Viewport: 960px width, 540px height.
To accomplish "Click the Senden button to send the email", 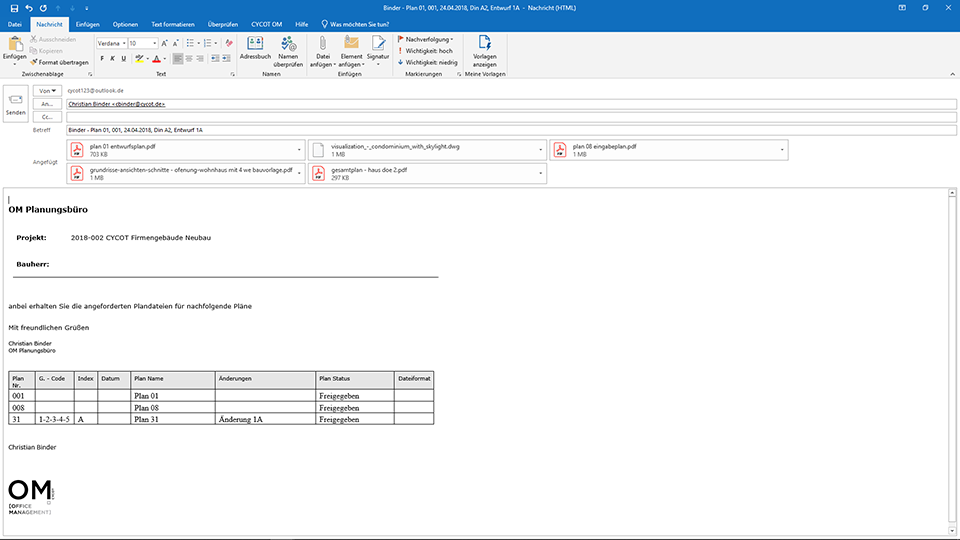I will point(15,103).
